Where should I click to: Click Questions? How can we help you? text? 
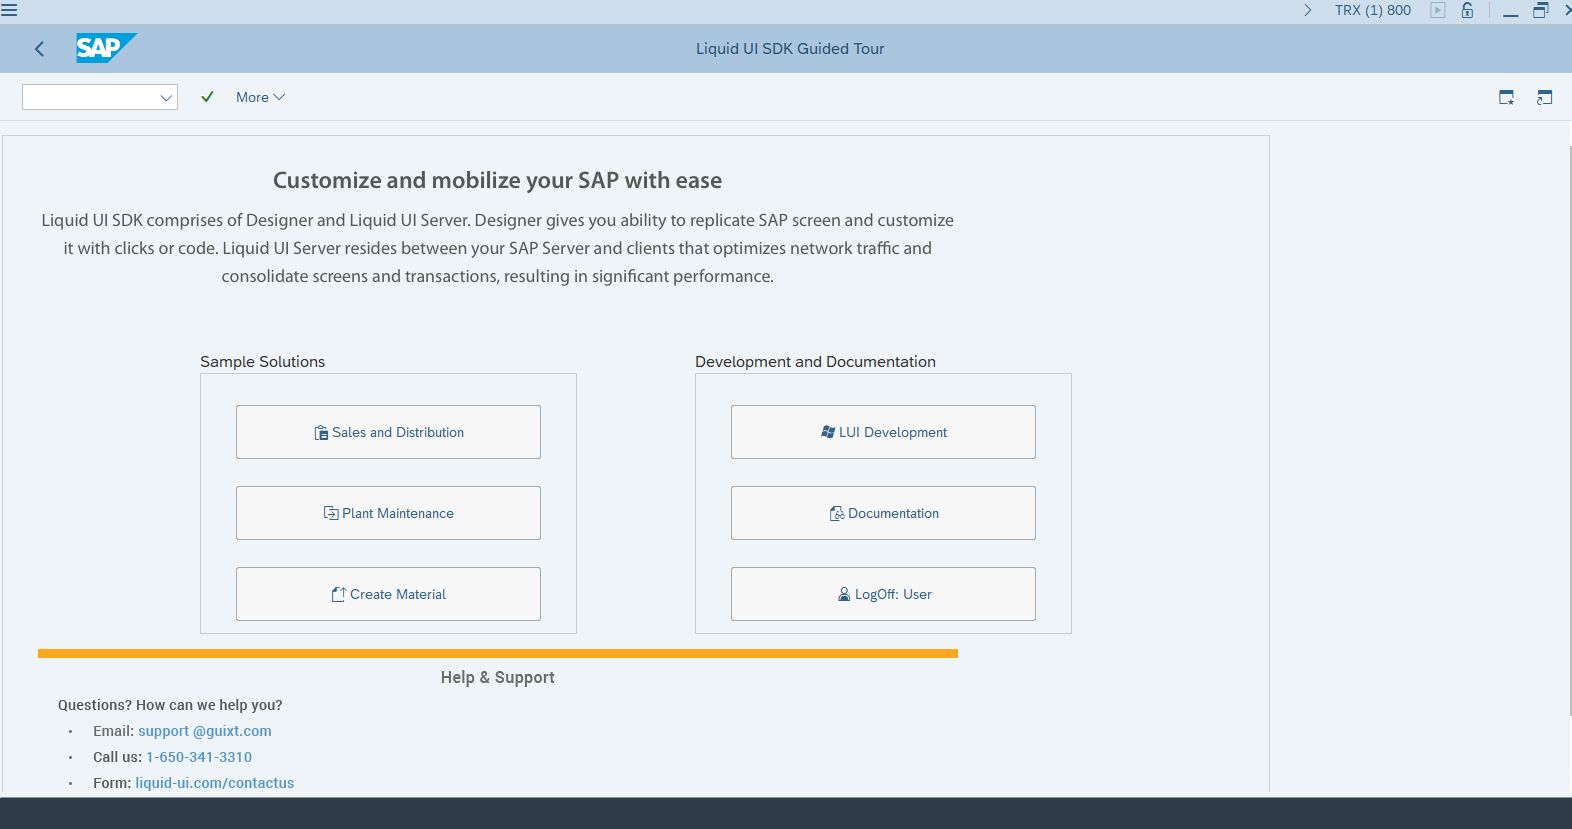(170, 705)
